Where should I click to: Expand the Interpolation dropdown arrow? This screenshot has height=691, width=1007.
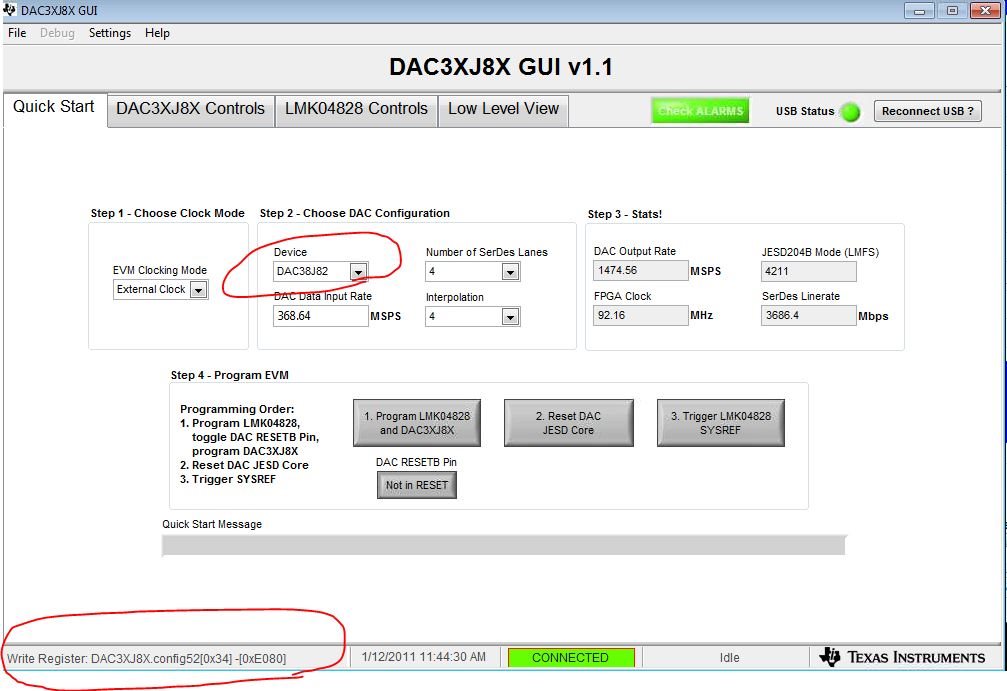click(510, 317)
